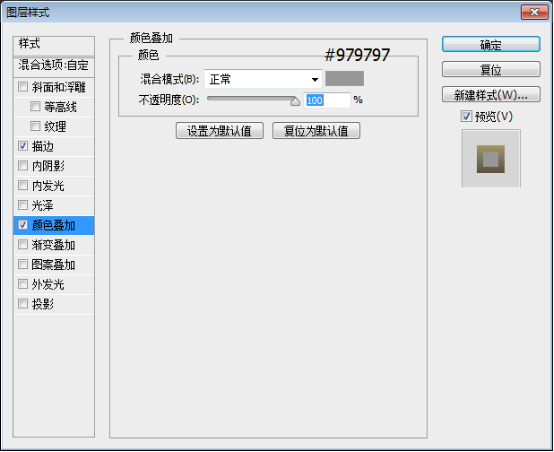Toggle the 预览(V) checkbox
This screenshot has height=452, width=554.
466,116
